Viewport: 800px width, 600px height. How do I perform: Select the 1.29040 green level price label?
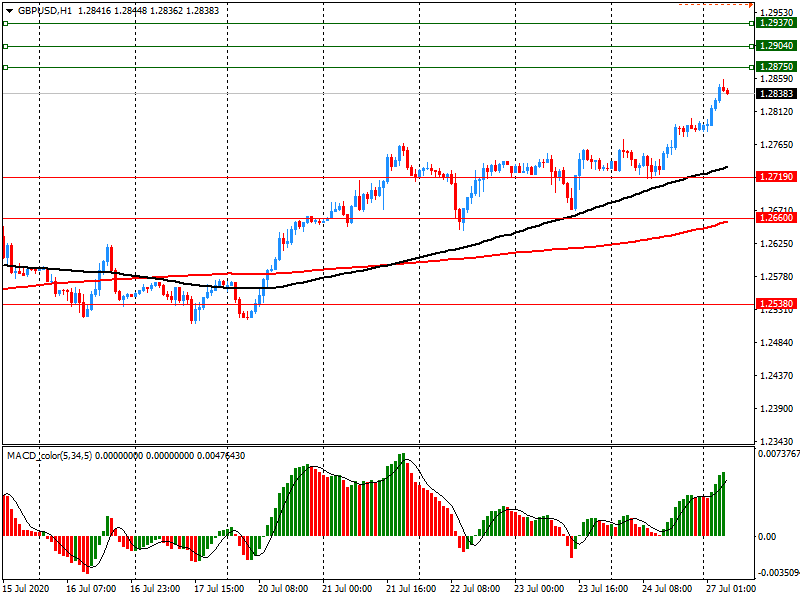[x=777, y=46]
